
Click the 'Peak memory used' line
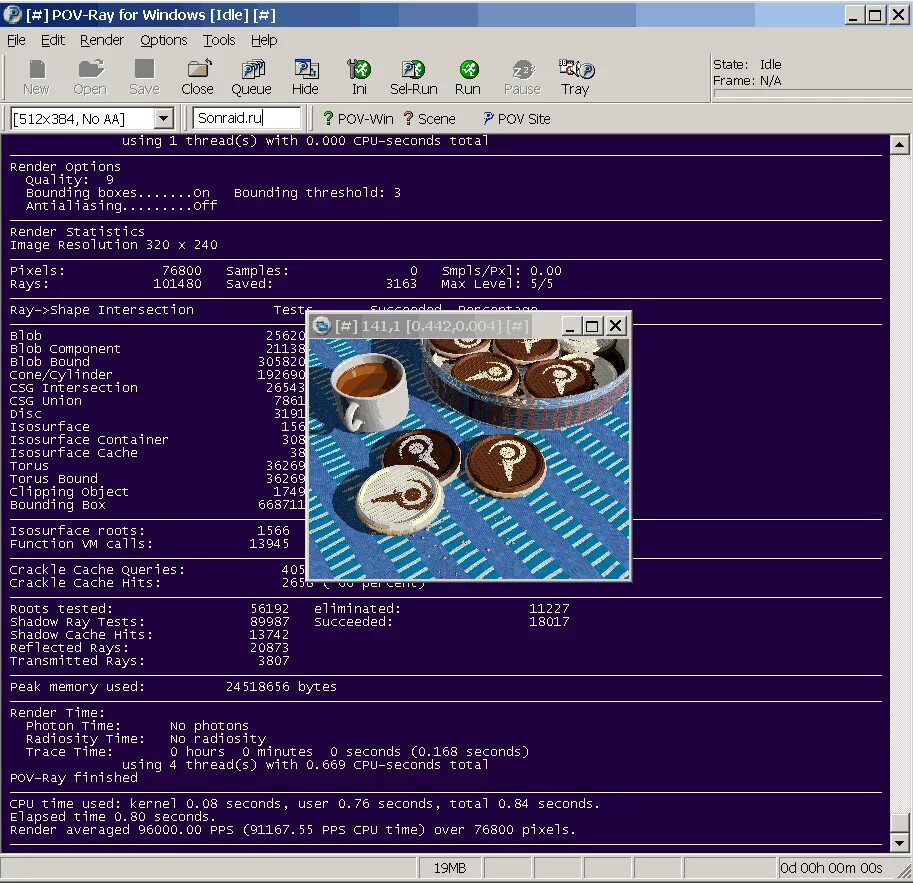point(173,687)
